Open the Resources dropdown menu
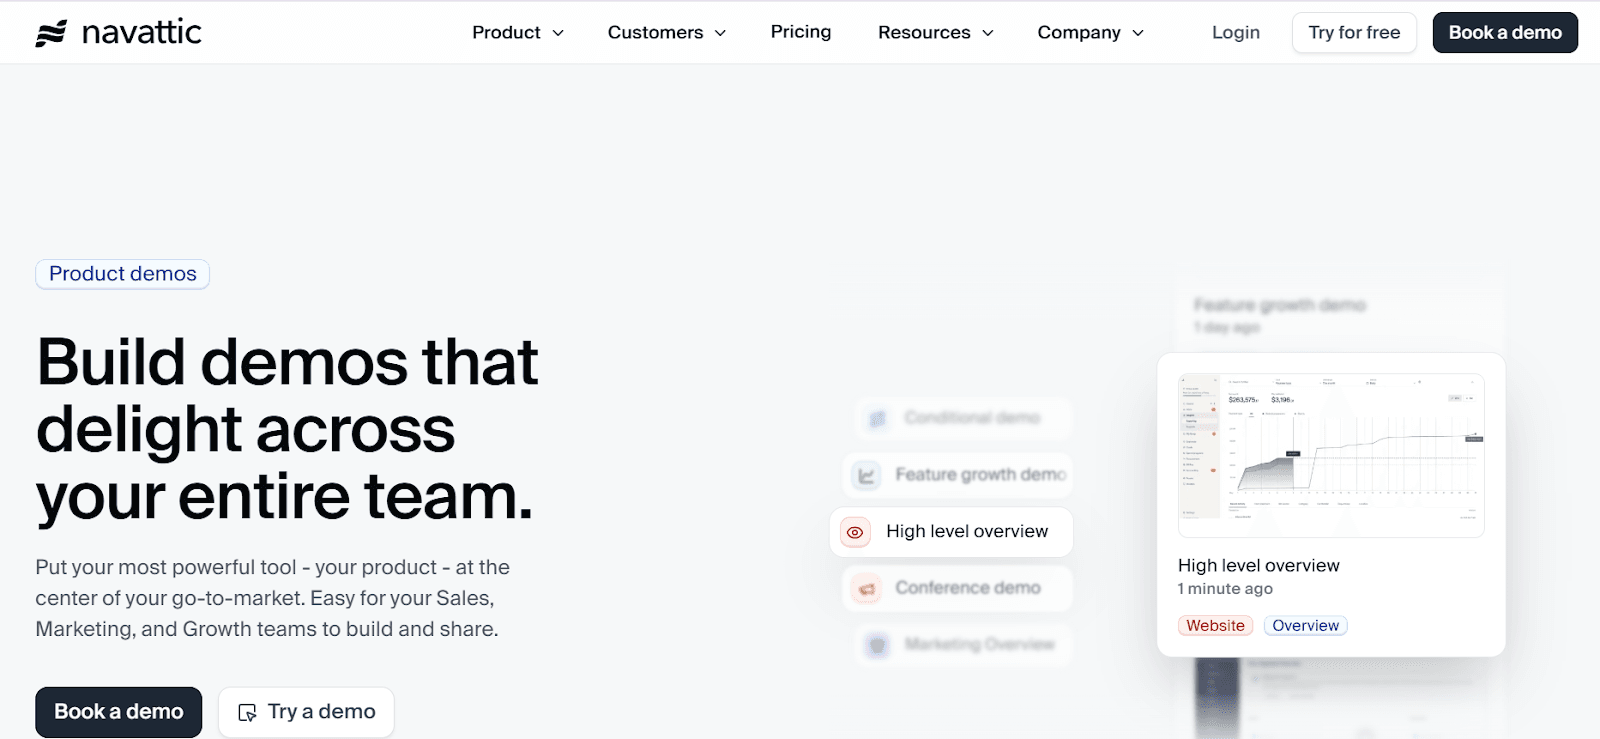The image size is (1600, 739). [x=935, y=33]
